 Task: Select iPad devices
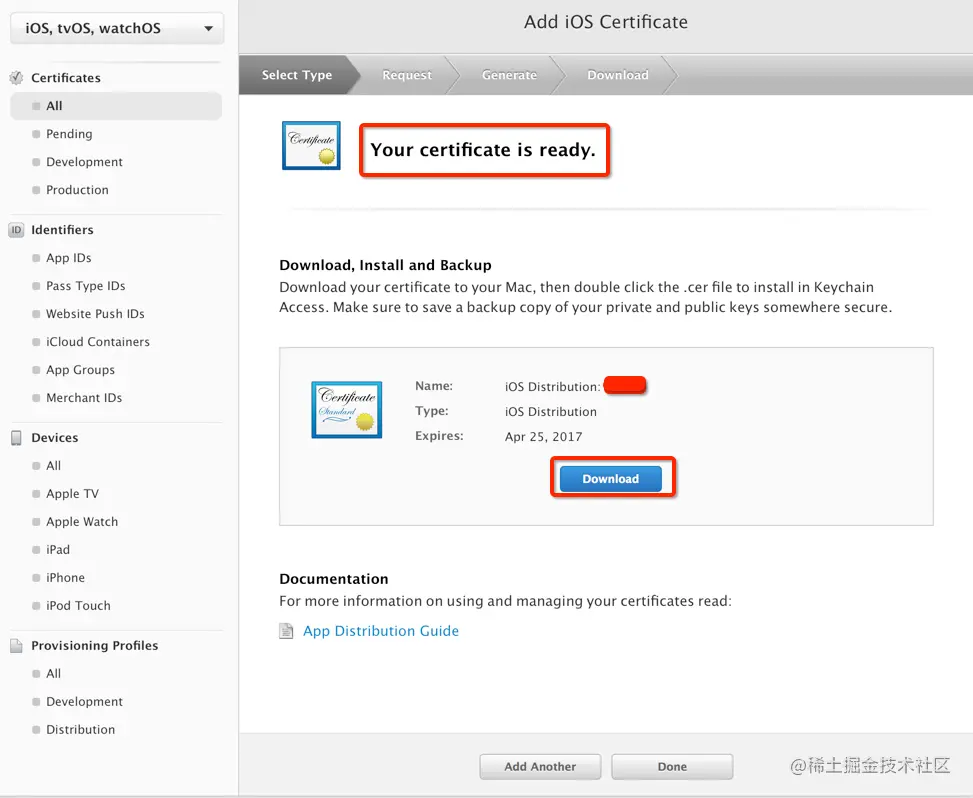(58, 550)
